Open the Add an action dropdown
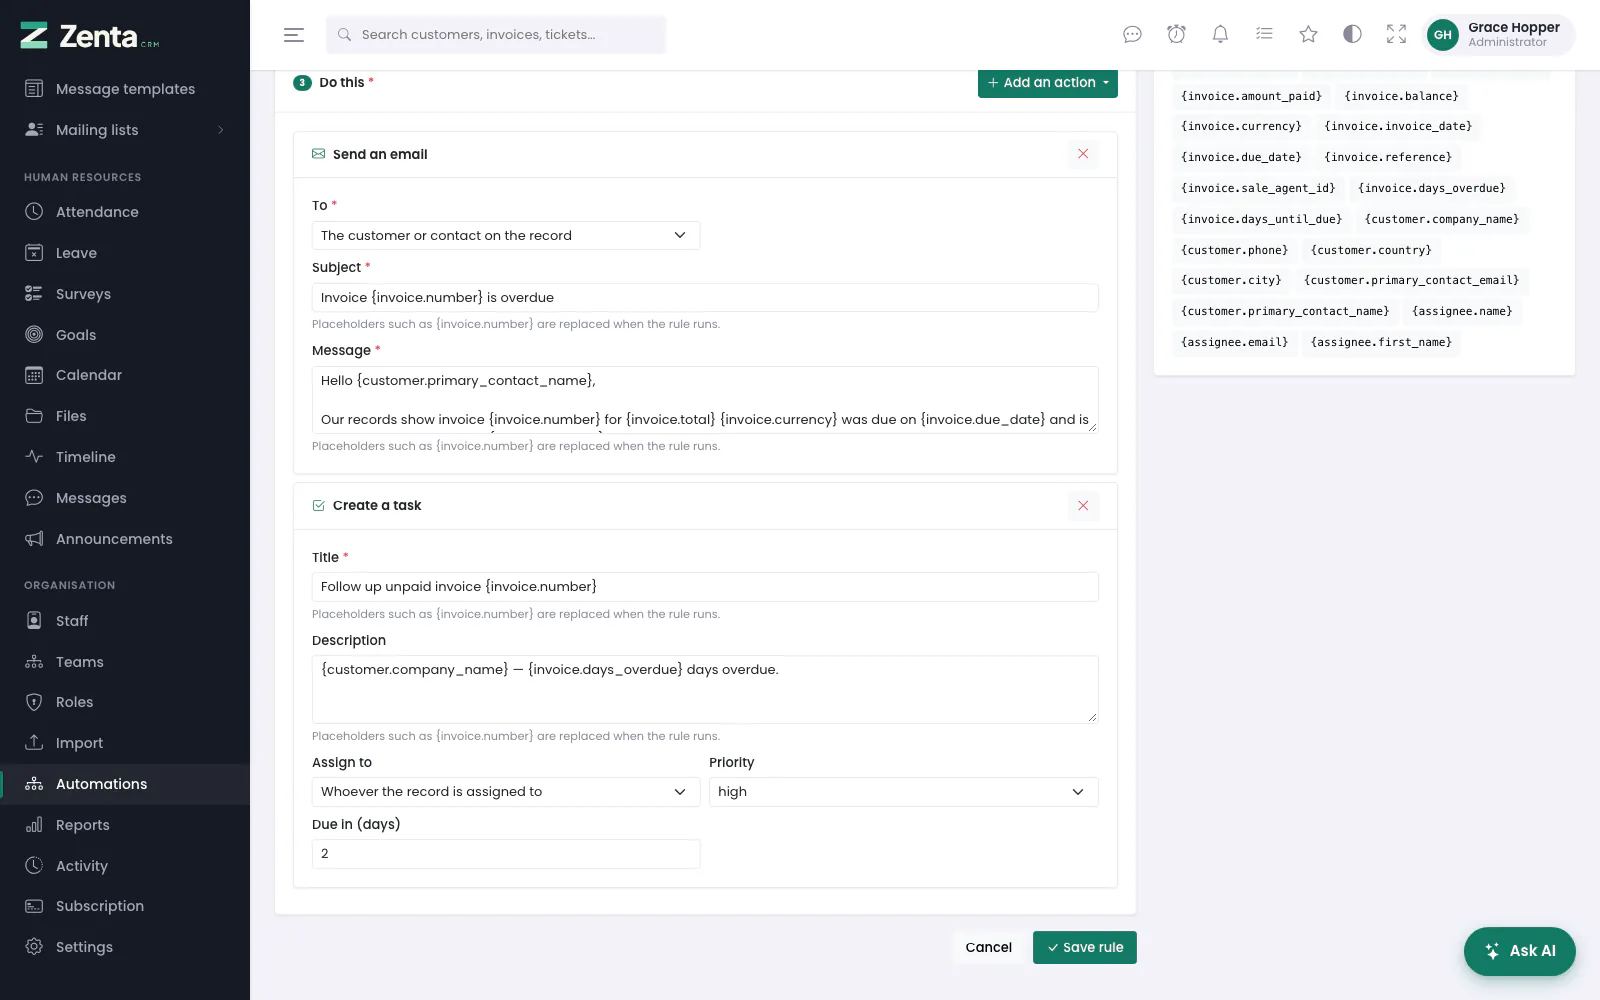Image resolution: width=1600 pixels, height=1000 pixels. [x=1047, y=83]
